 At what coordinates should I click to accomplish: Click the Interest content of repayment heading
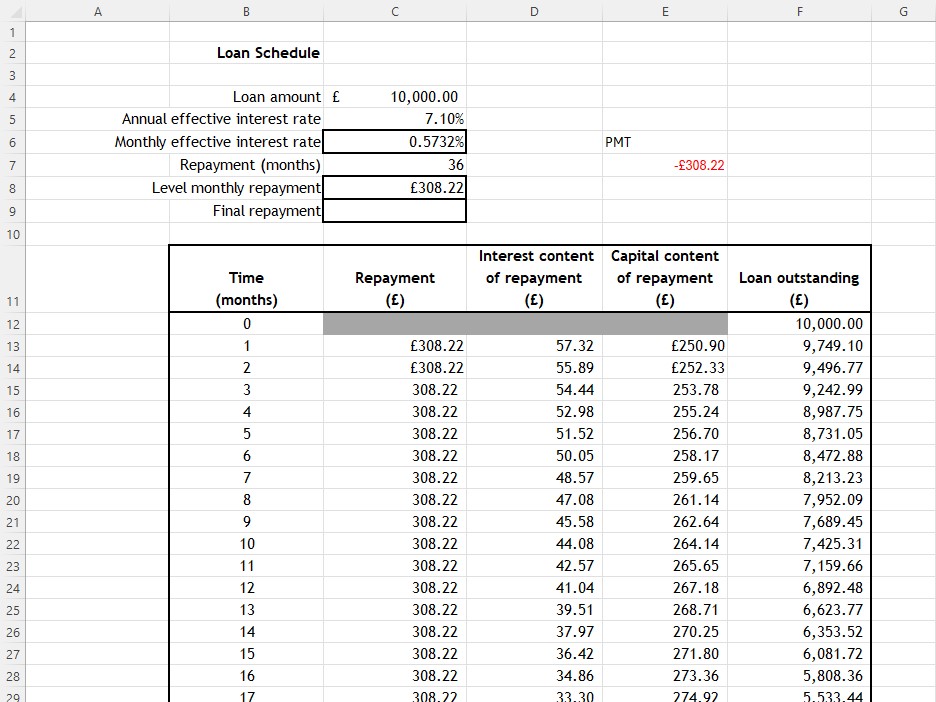pos(534,278)
